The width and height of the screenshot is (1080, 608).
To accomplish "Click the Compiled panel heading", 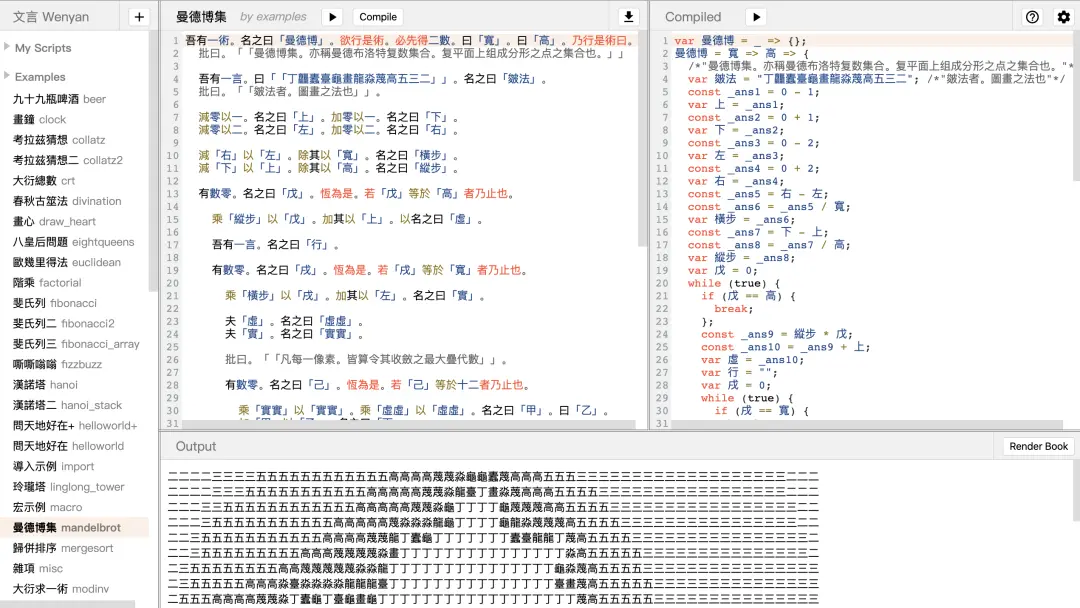I will tap(693, 17).
